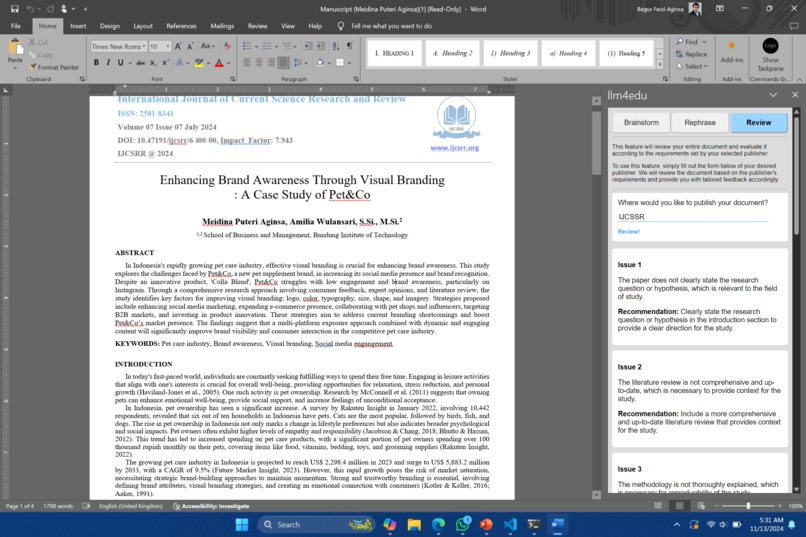Click the Save icon in title bar
The width and height of the screenshot is (806, 537).
coord(14,9)
